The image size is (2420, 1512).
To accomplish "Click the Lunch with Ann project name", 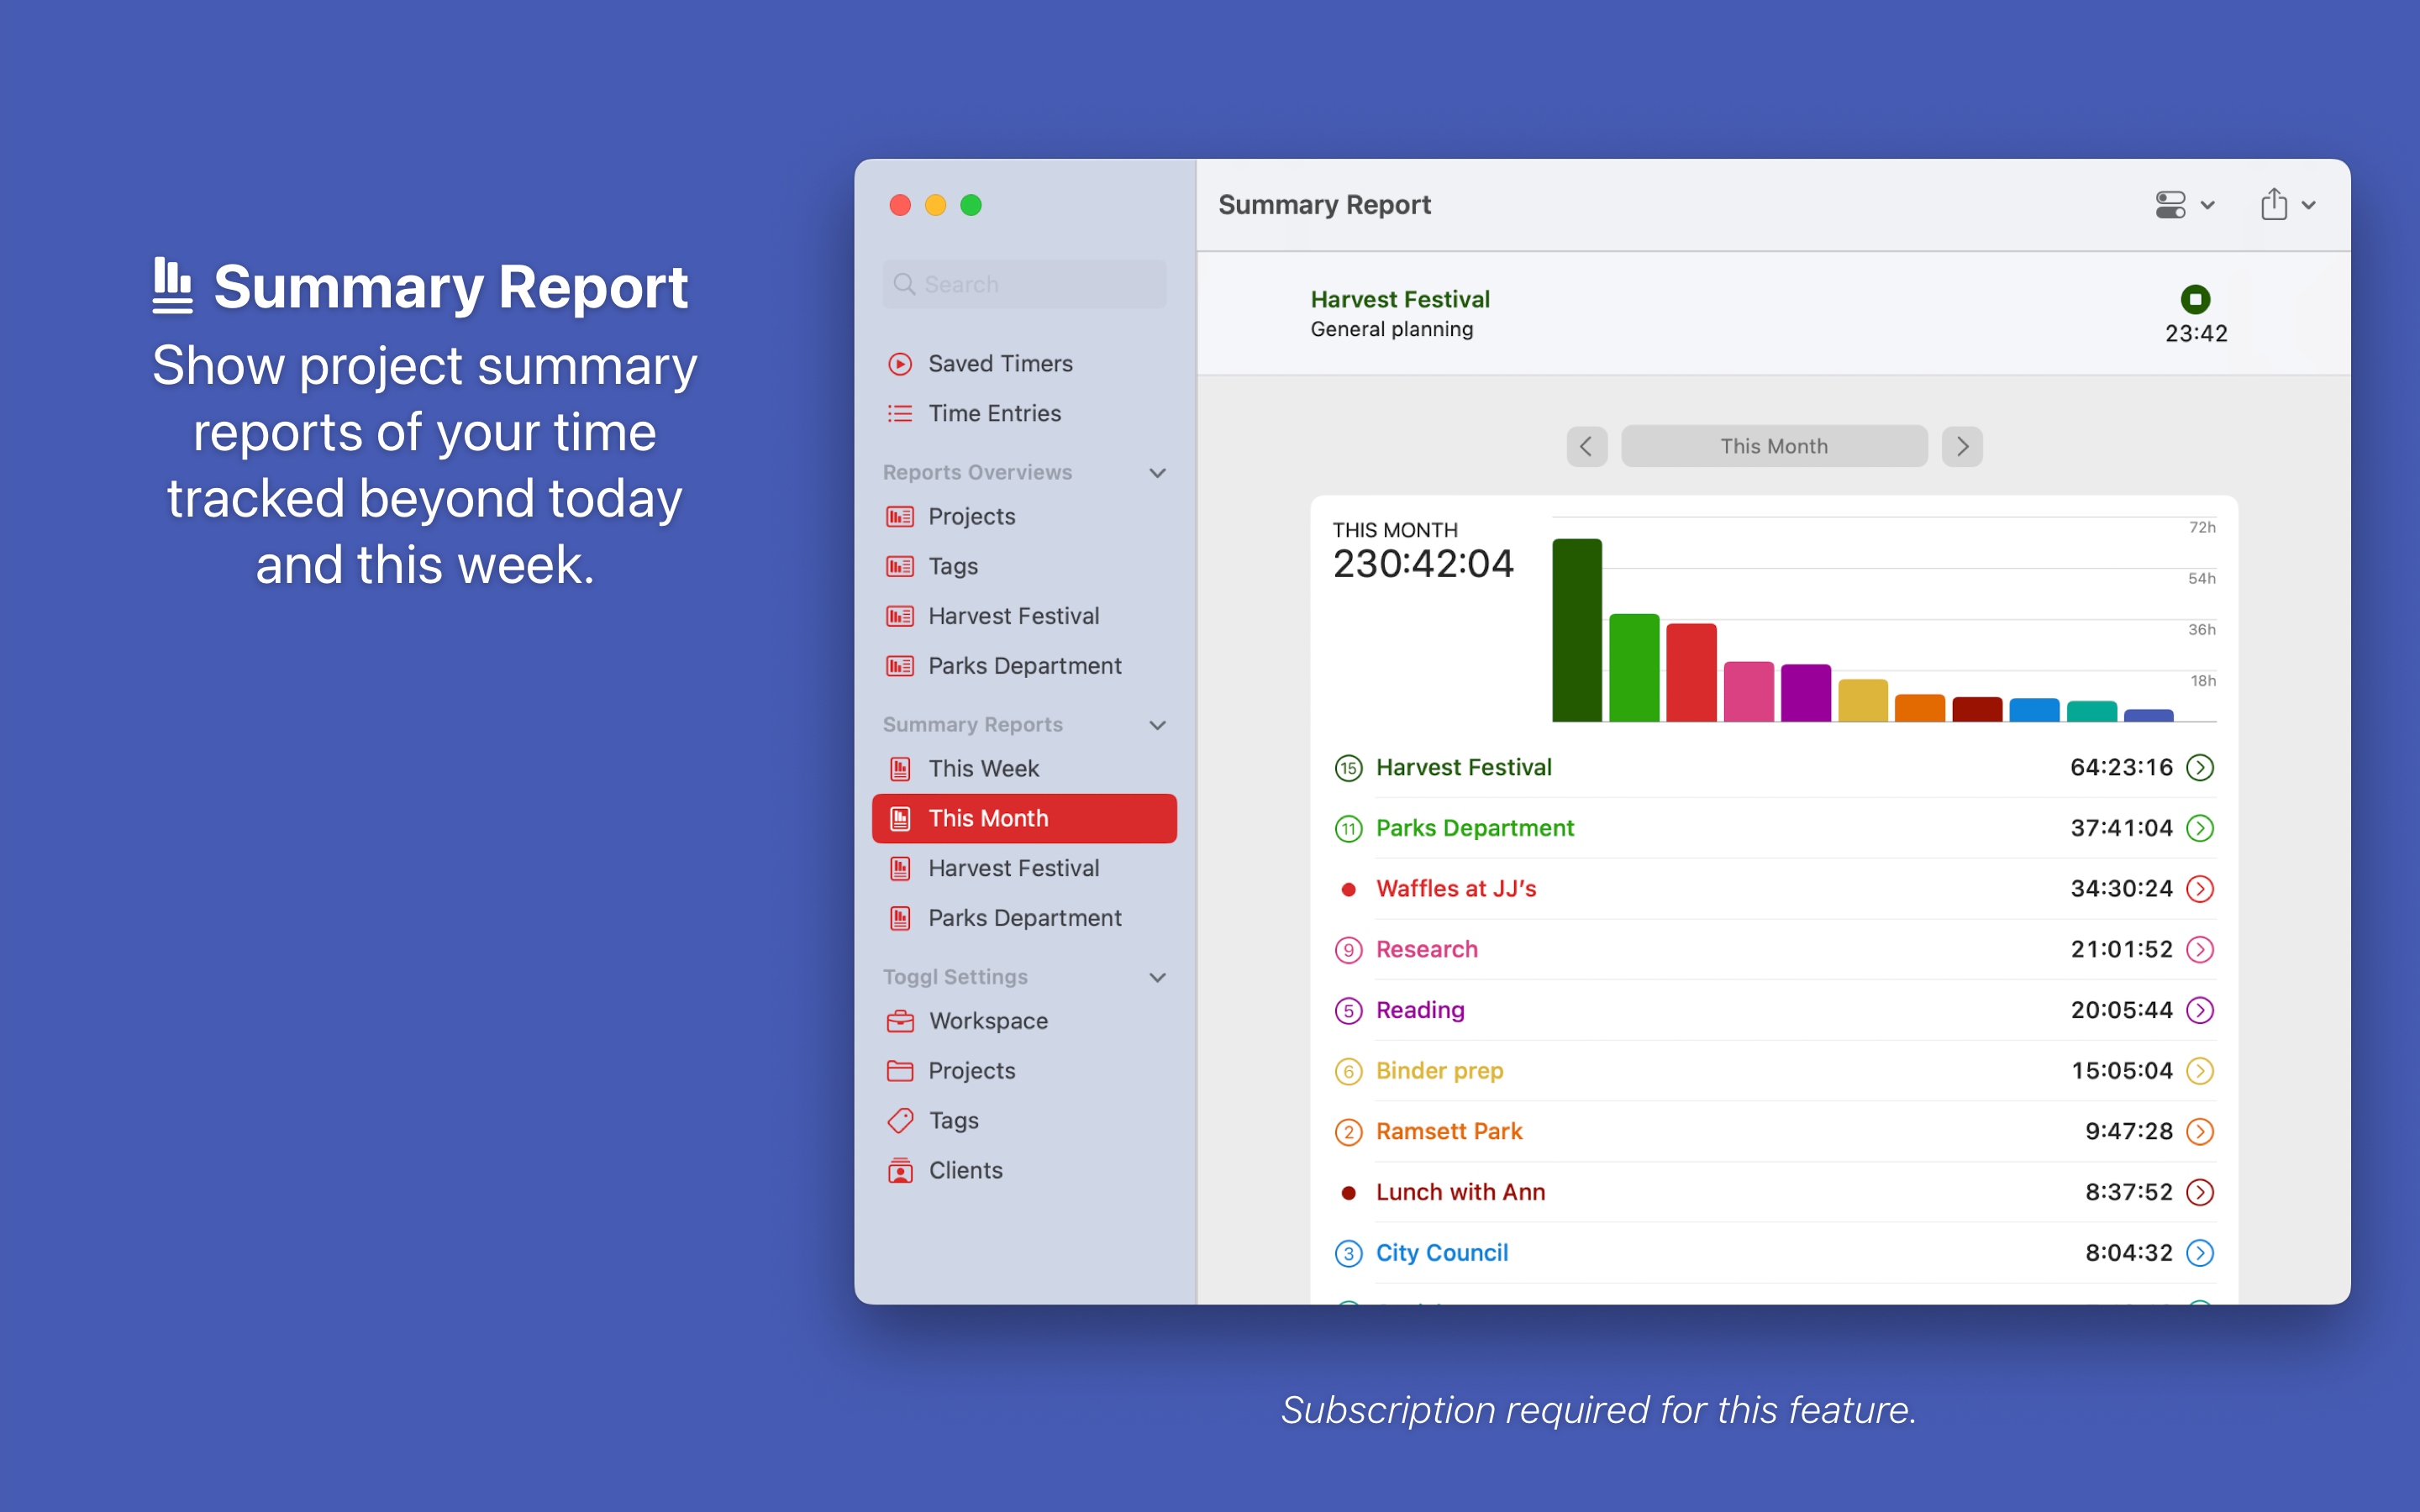I will [1460, 1192].
